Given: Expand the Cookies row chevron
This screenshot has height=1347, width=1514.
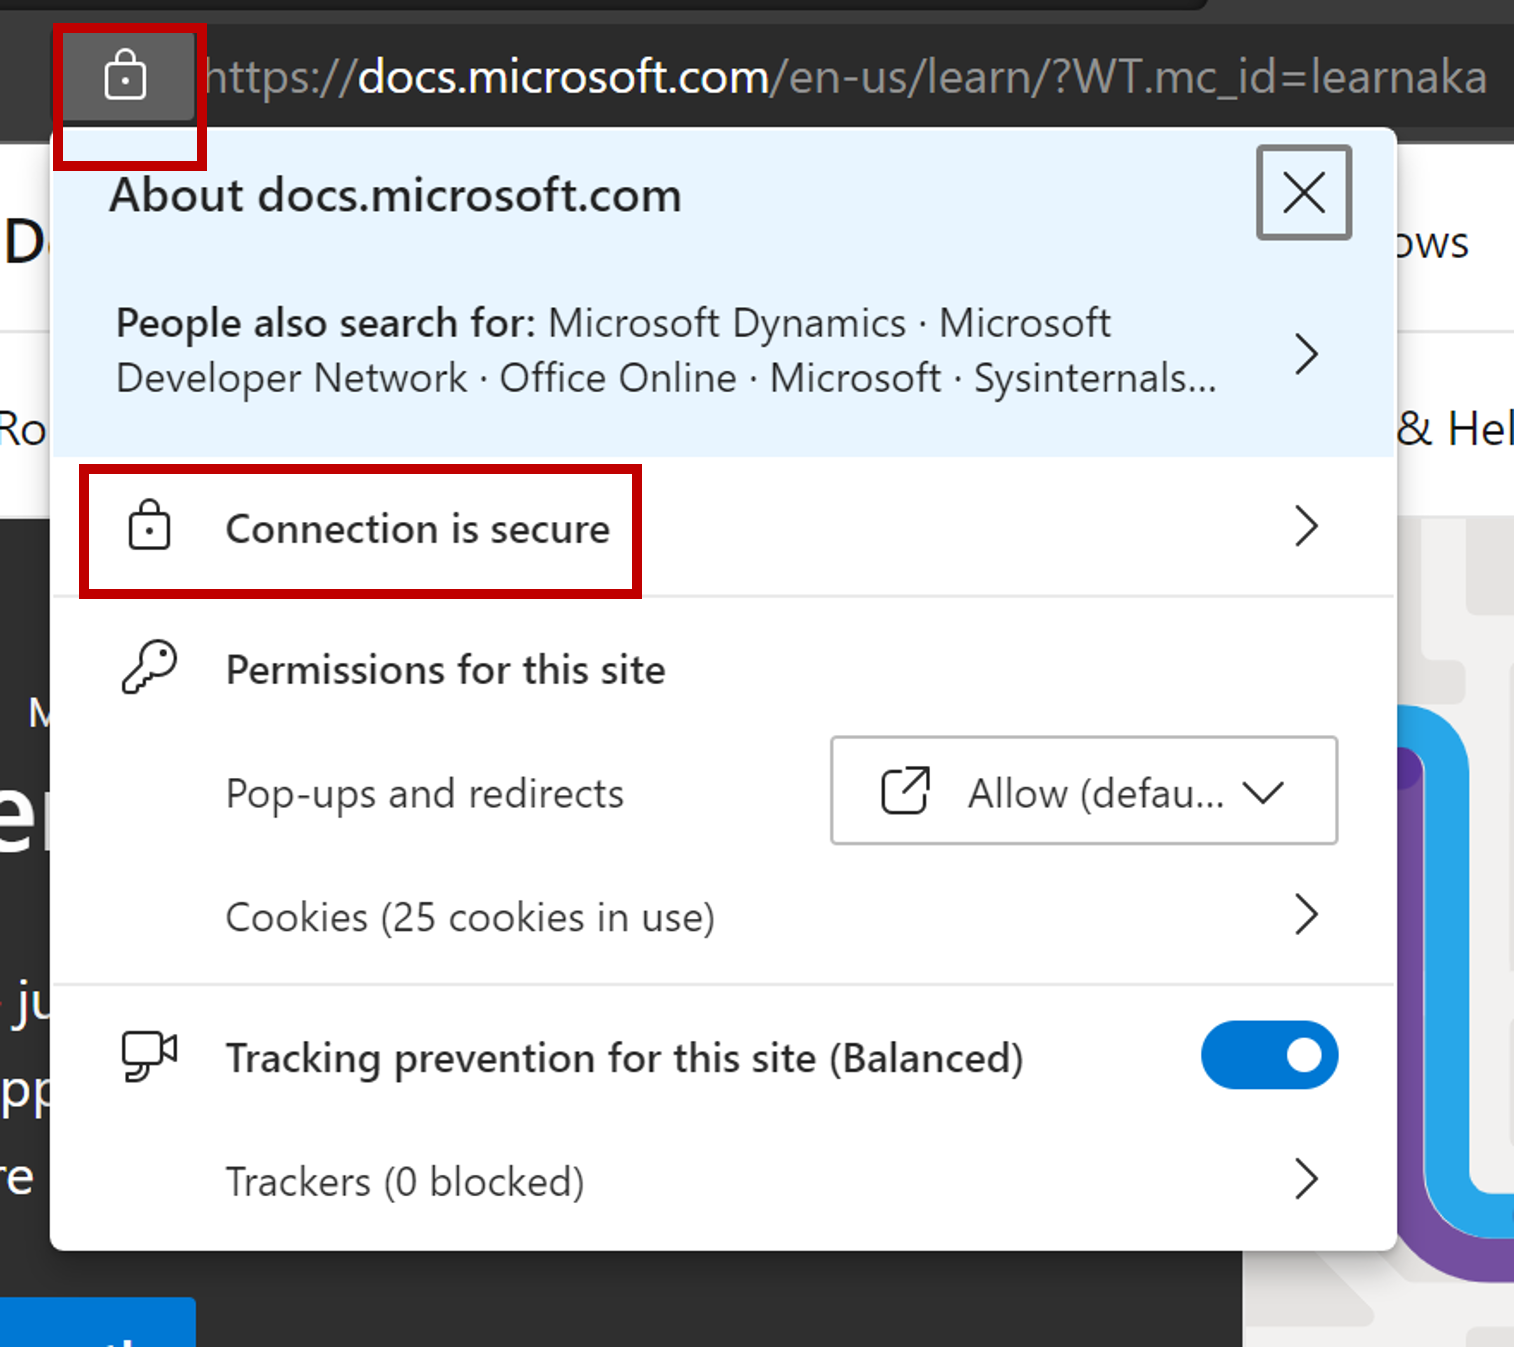Looking at the screenshot, I should 1306,914.
